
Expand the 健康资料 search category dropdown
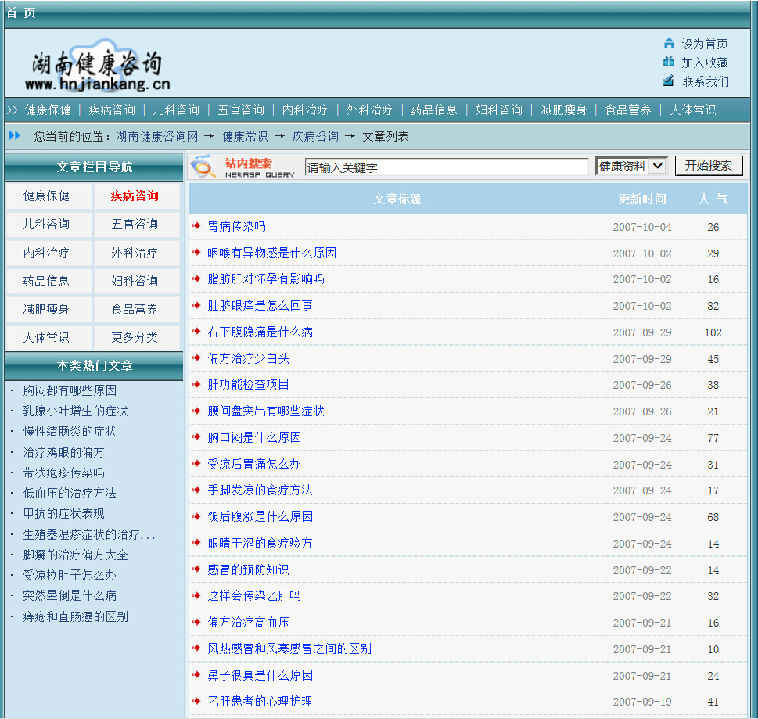click(x=631, y=166)
